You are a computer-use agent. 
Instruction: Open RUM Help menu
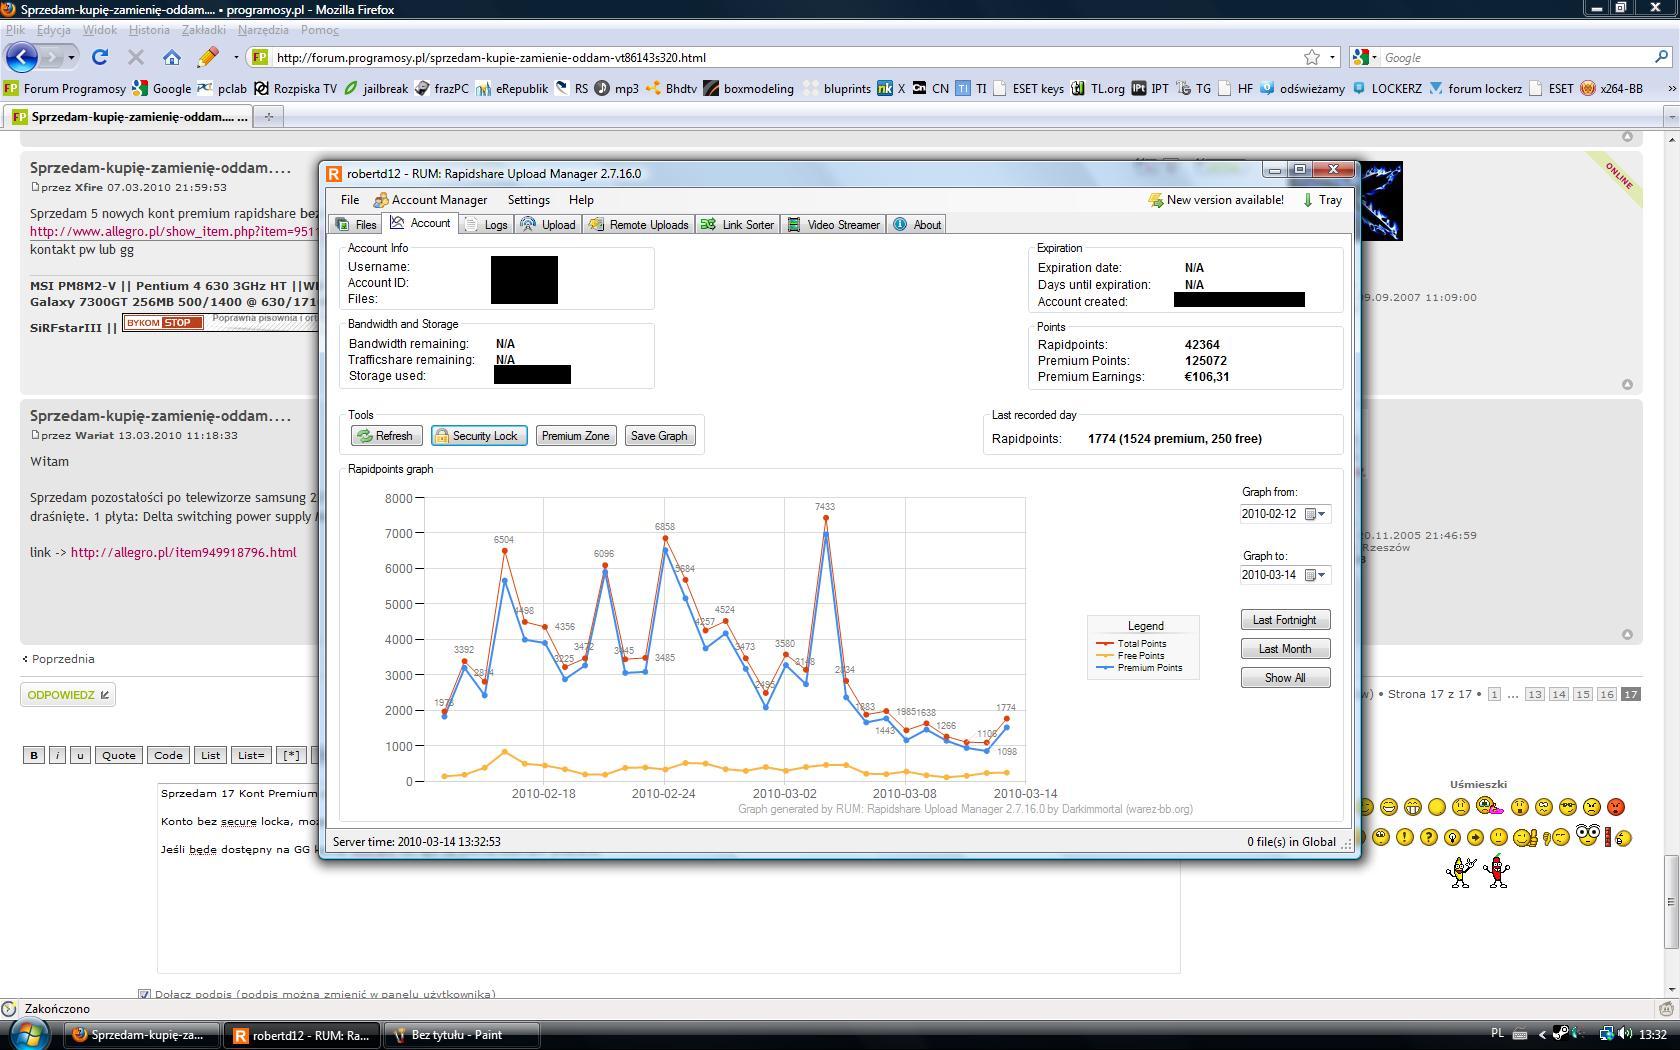click(x=581, y=200)
